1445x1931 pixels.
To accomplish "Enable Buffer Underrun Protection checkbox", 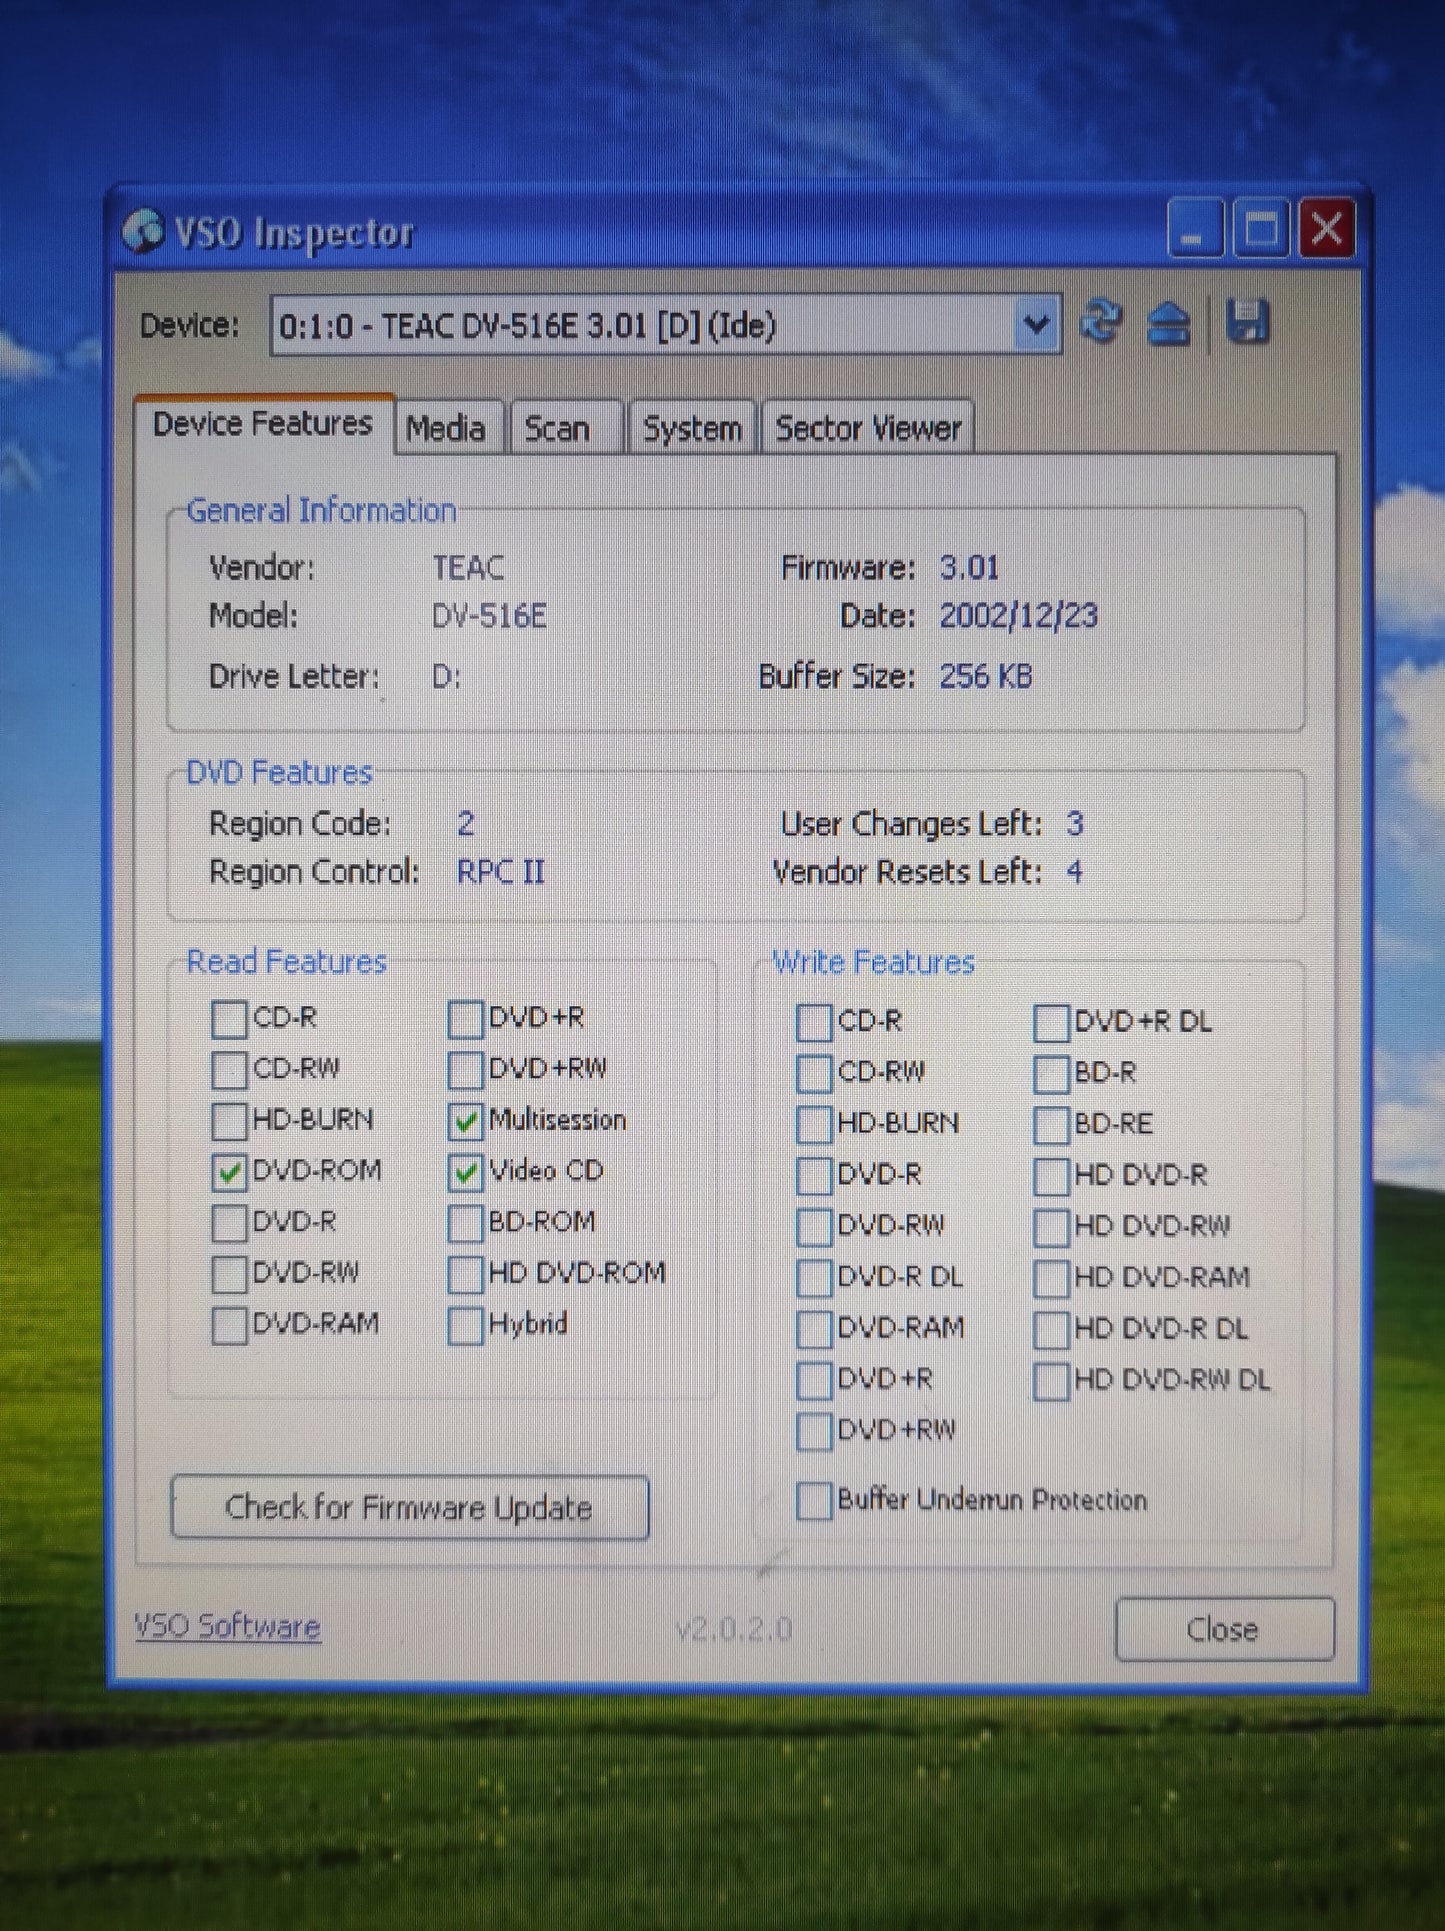I will 813,1500.
